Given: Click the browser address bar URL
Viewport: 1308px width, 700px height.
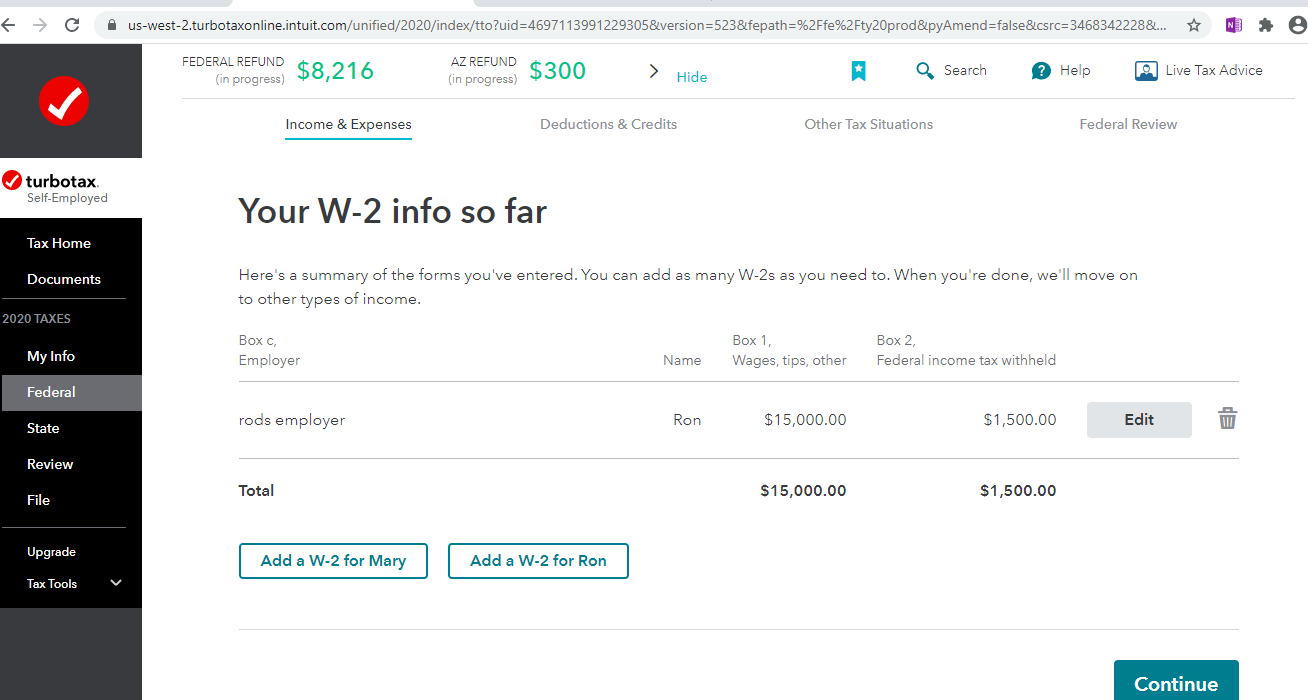Looking at the screenshot, I should [x=647, y=25].
